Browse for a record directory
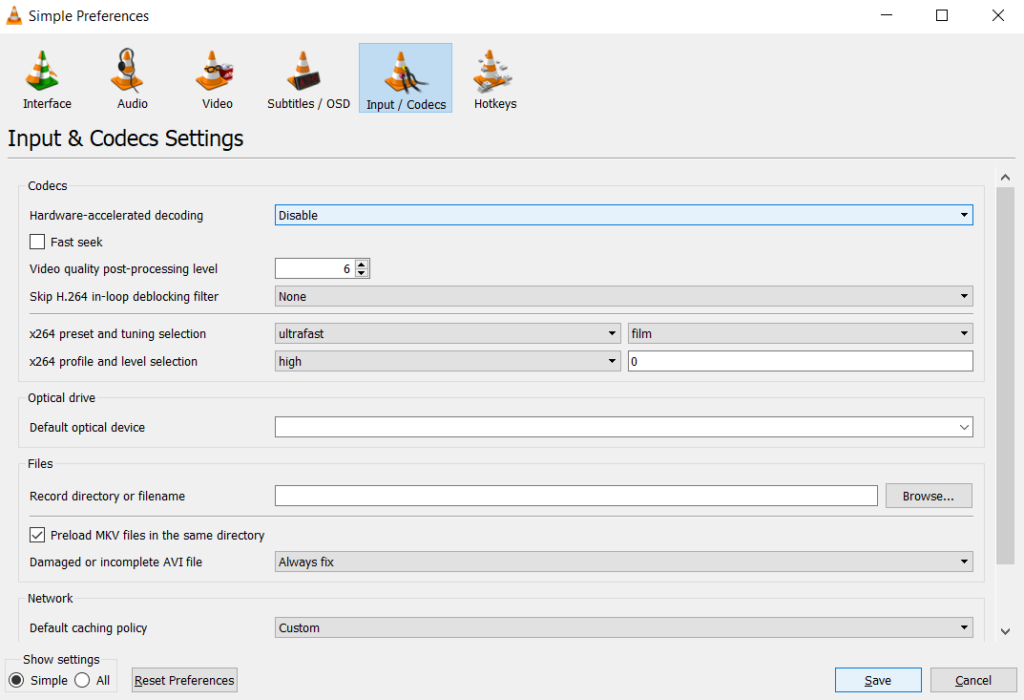The height and width of the screenshot is (700, 1024). click(928, 495)
